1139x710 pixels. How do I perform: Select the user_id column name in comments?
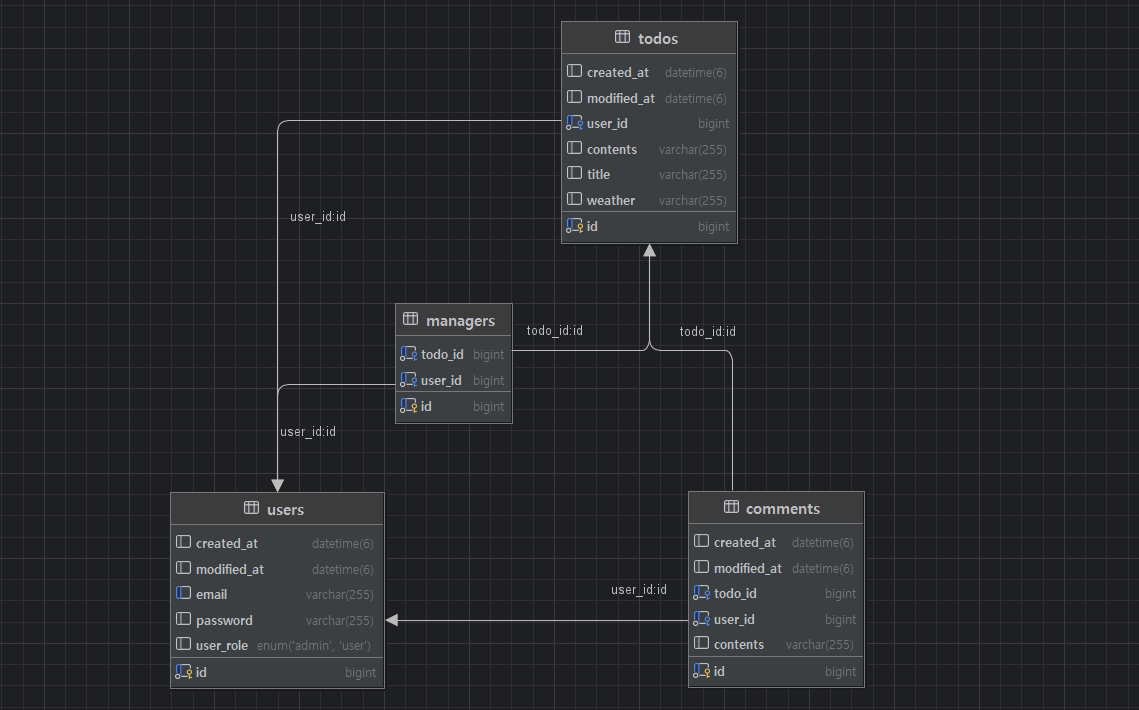[x=734, y=620]
